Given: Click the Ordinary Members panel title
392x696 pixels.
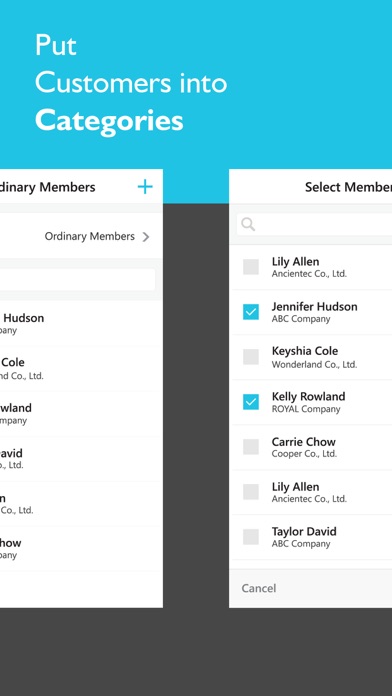Looking at the screenshot, I should tap(48, 187).
